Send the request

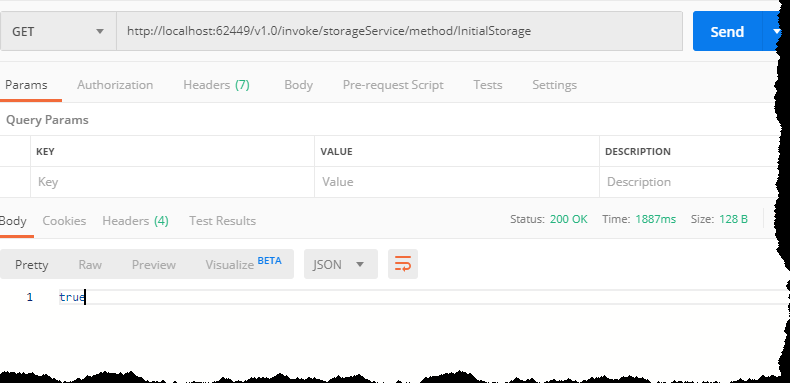(x=727, y=31)
